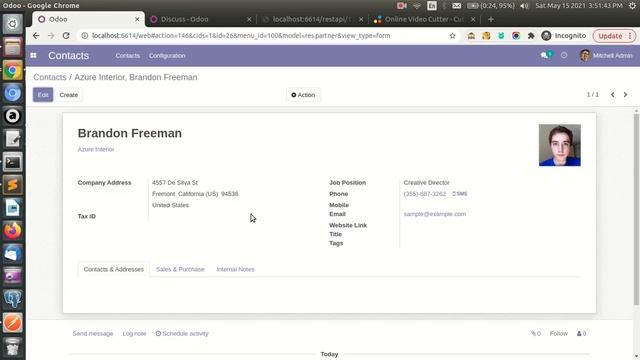Image resolution: width=640 pixels, height=360 pixels.
Task: Click the '4557 De Silva St' address line
Action: (x=175, y=182)
